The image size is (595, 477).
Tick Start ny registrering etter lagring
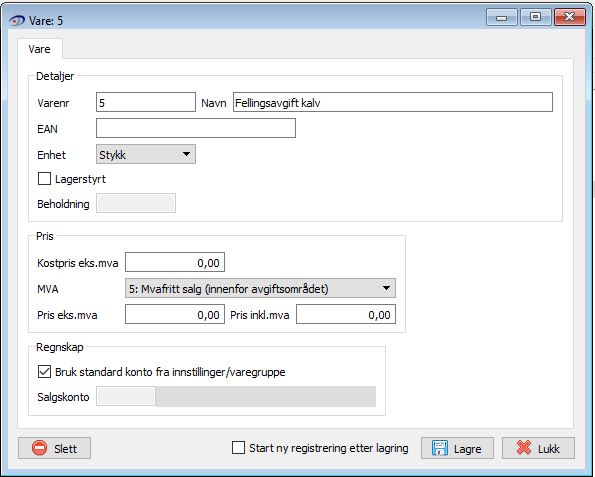pyautogui.click(x=238, y=448)
